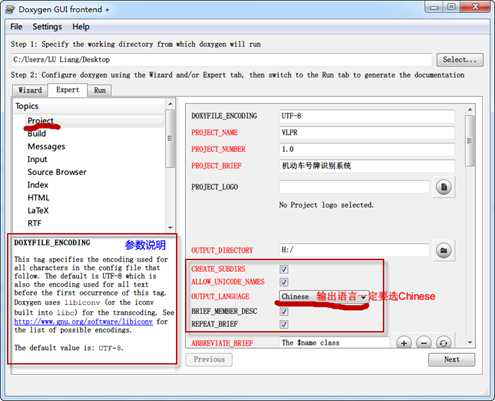The image size is (495, 401).
Task: Remove ABBREVIATE_BRIEF entry with minus icon
Action: [x=424, y=343]
